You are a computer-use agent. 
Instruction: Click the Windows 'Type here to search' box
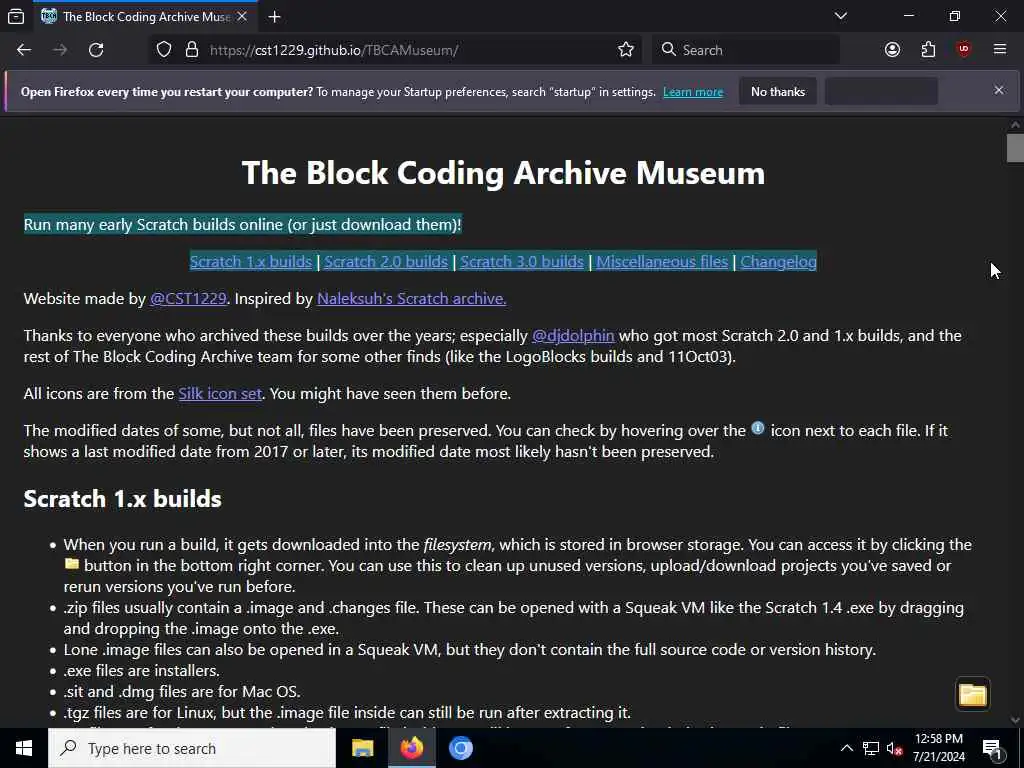192,748
